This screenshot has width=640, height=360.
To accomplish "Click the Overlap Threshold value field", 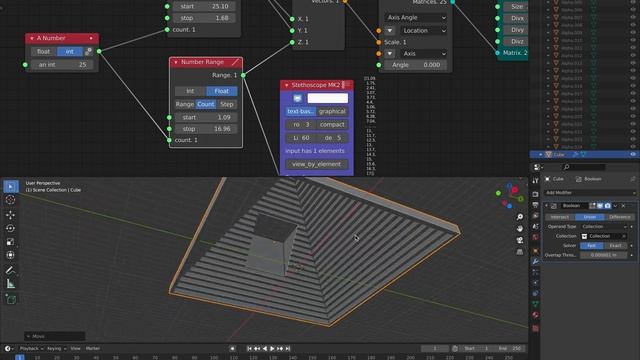I will pos(604,255).
